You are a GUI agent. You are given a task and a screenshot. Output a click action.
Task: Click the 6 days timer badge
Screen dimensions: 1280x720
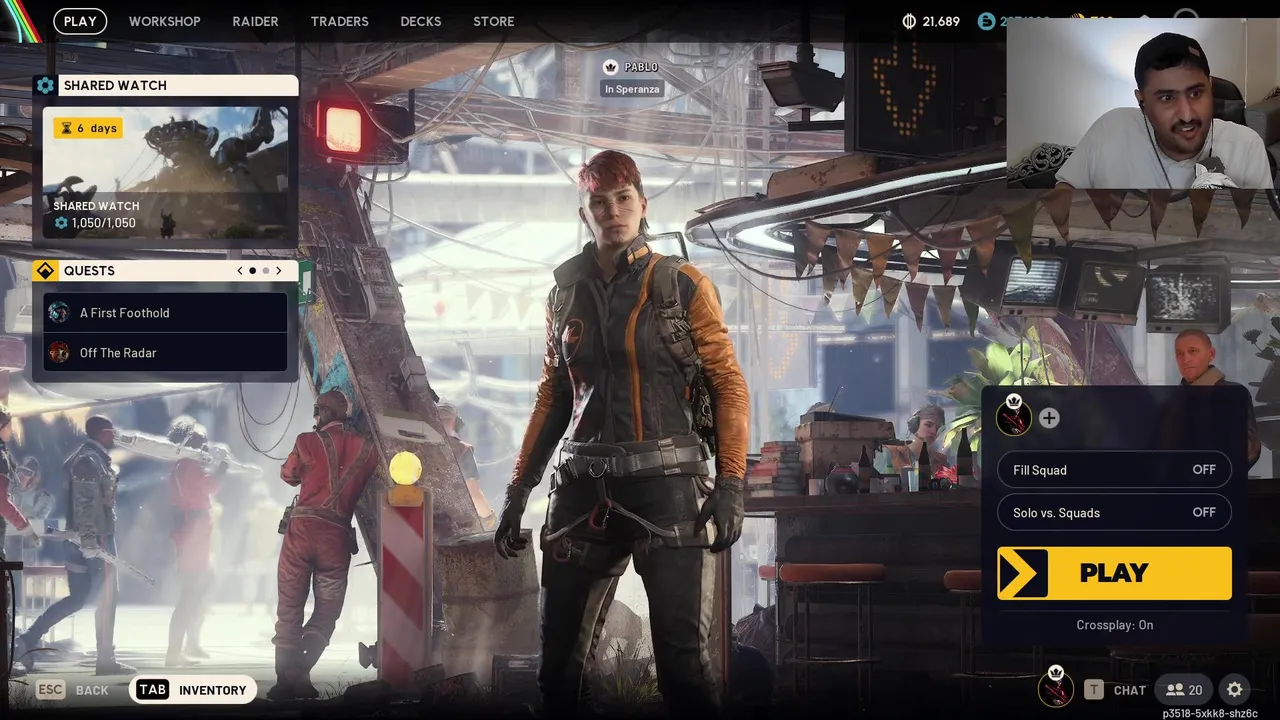[88, 128]
